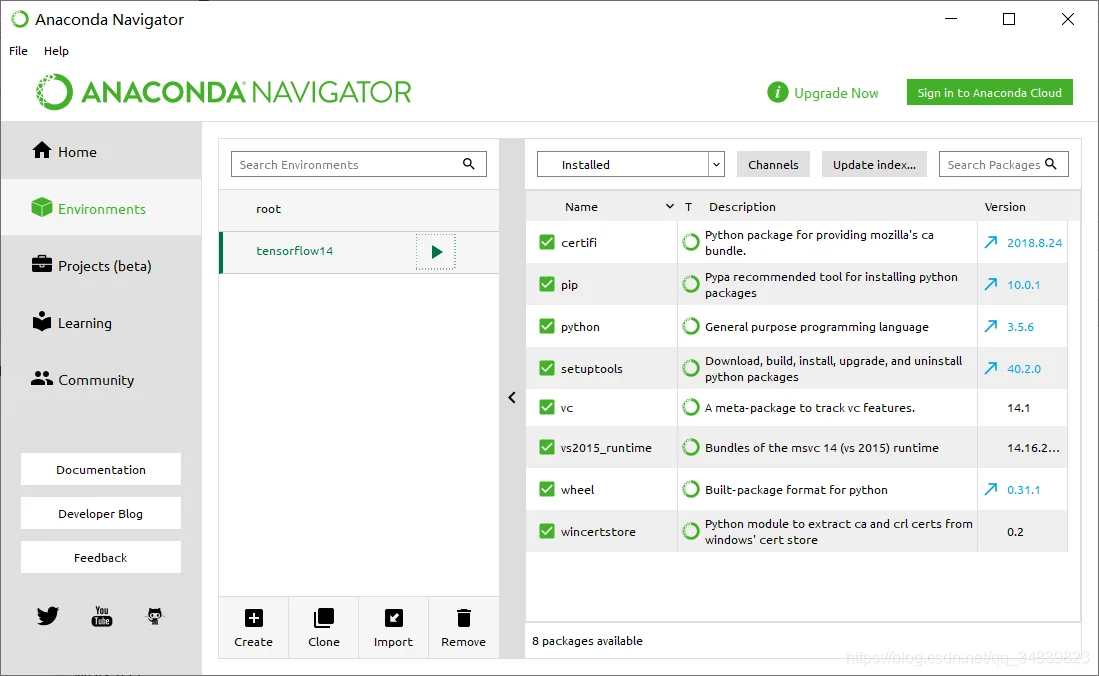Focus the Search Environments field
Image resolution: width=1099 pixels, height=676 pixels.
click(x=359, y=164)
